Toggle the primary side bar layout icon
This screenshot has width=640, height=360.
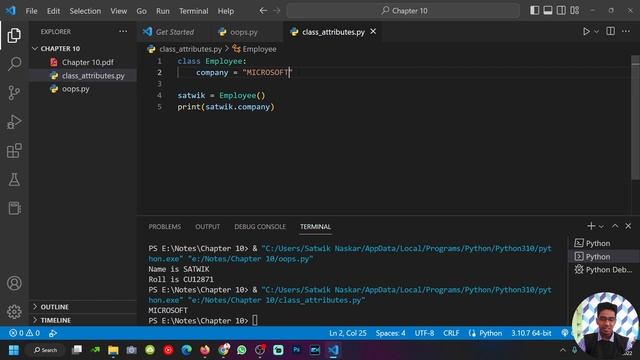pyautogui.click(x=534, y=11)
